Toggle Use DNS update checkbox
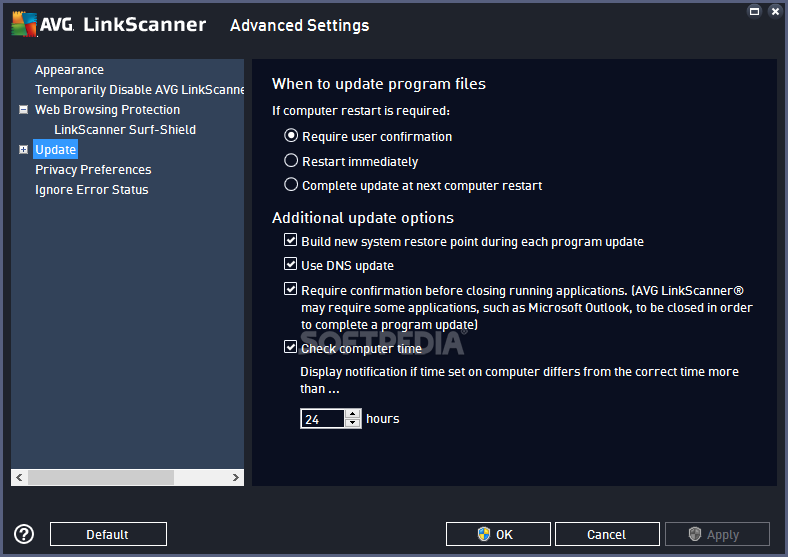Image resolution: width=788 pixels, height=557 pixels. [x=290, y=264]
